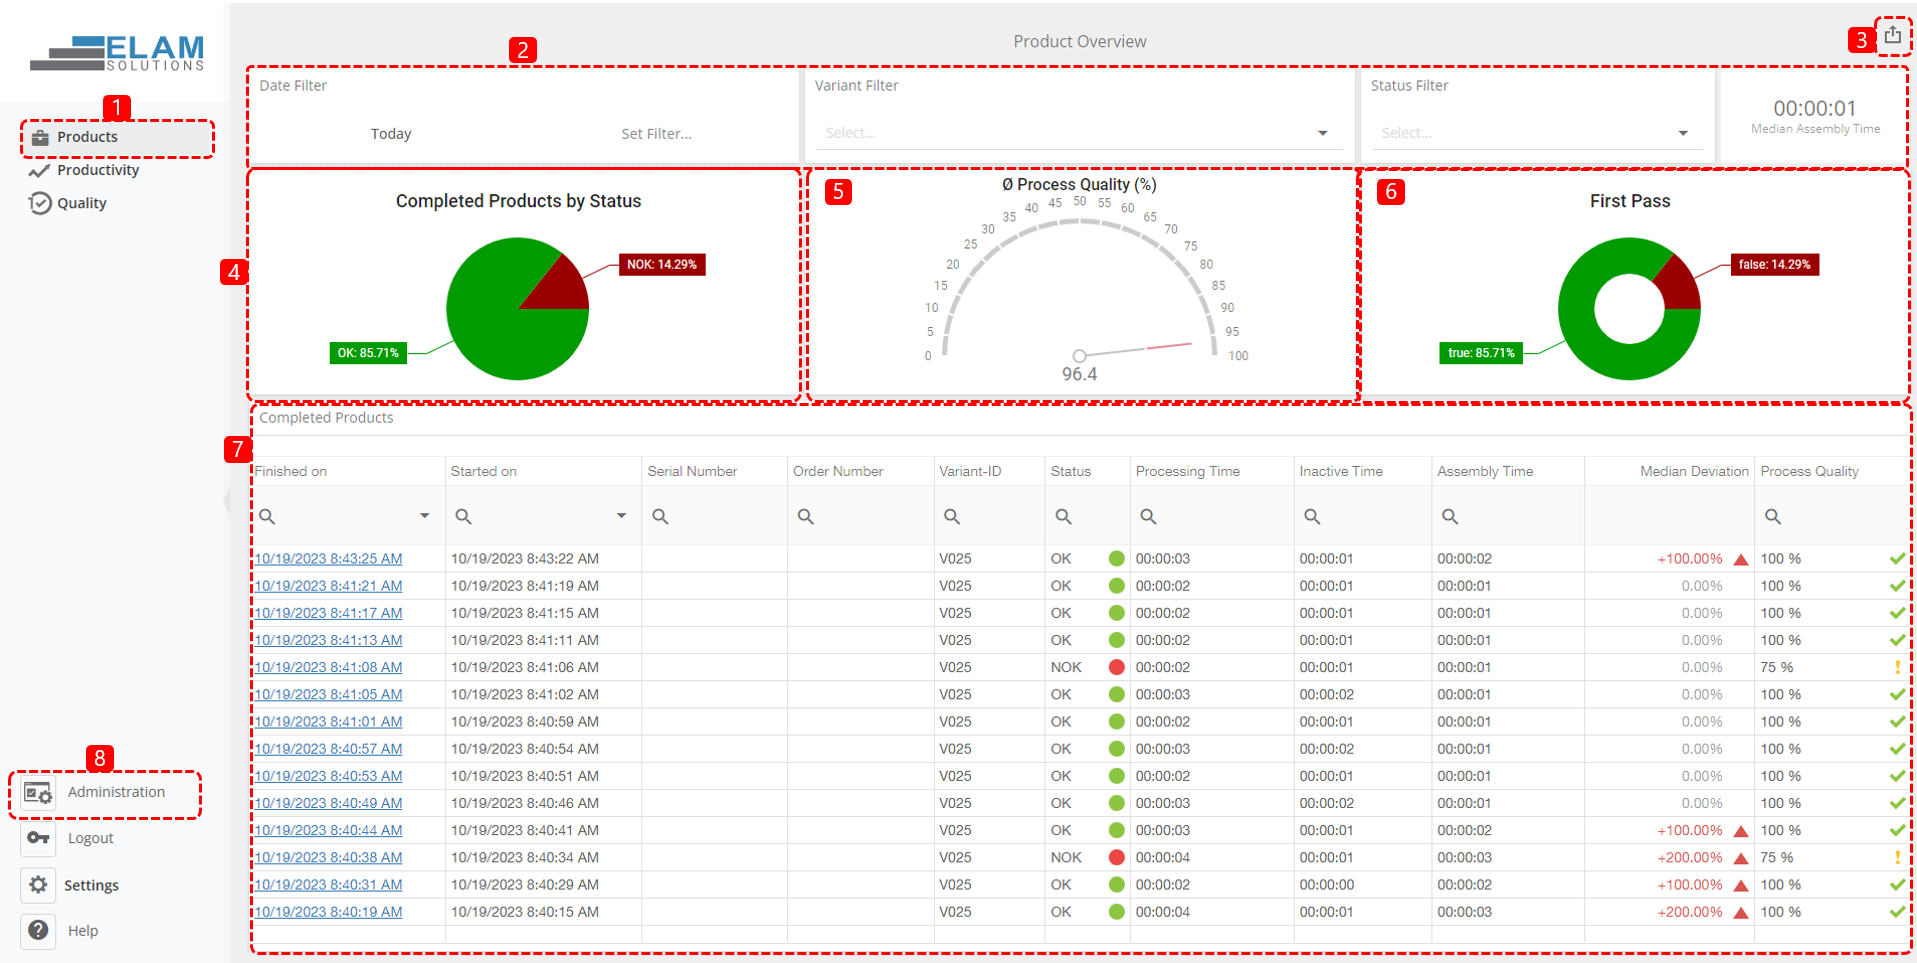Screen dimensions: 1917x963
Task: Expand the Finished on date filter dropdown
Action: pyautogui.click(x=425, y=516)
